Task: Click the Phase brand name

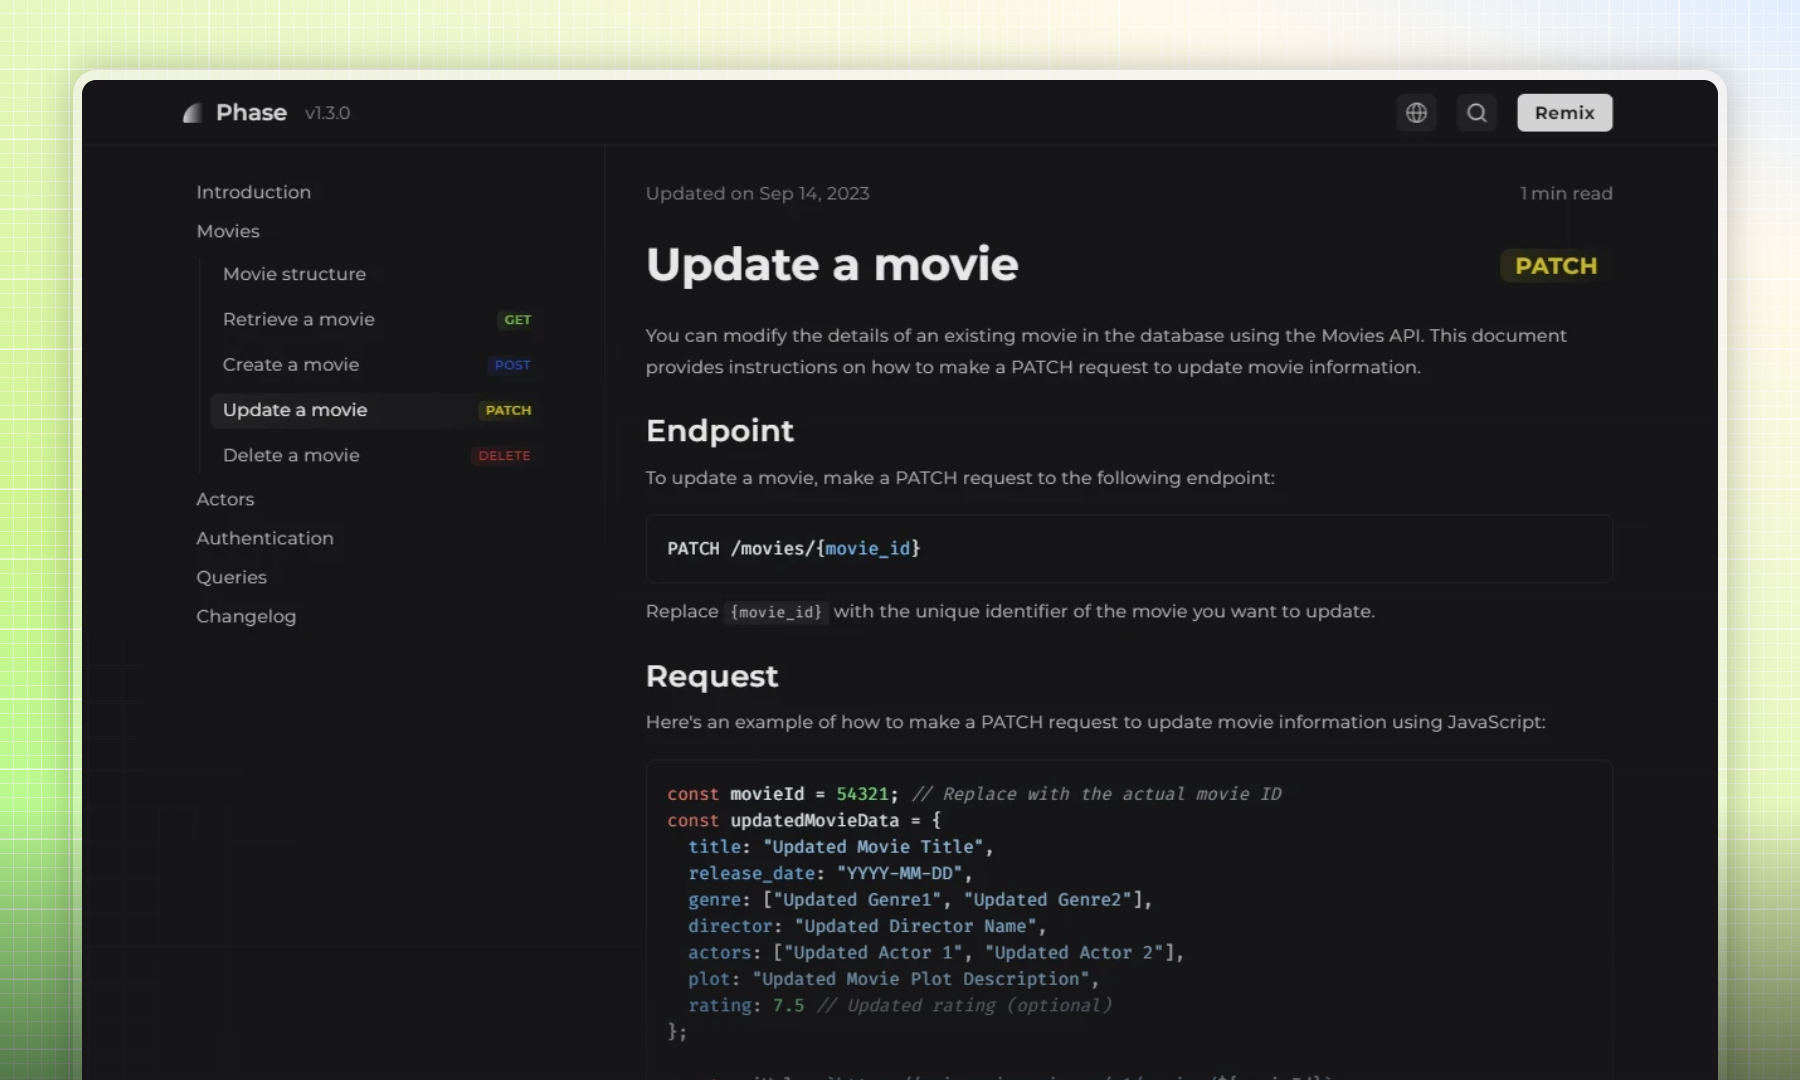Action: tap(251, 113)
